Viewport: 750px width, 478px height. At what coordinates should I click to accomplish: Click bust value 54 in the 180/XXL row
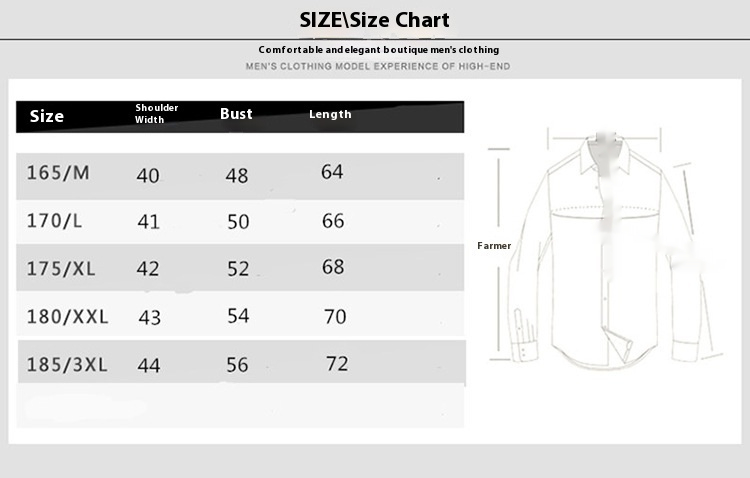[x=238, y=316]
